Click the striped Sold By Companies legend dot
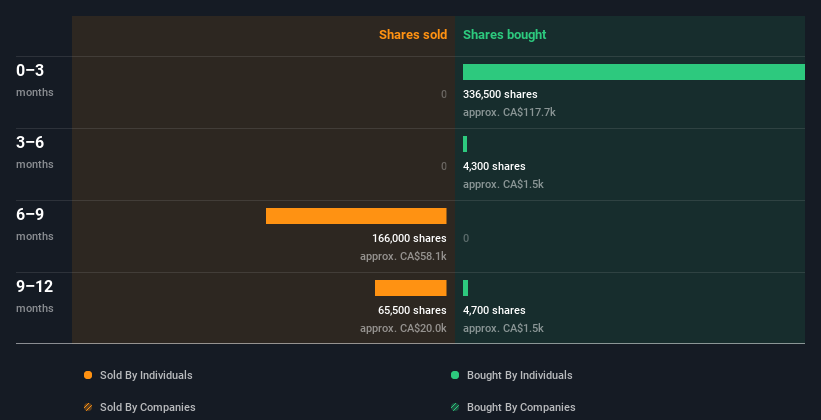 click(x=88, y=407)
